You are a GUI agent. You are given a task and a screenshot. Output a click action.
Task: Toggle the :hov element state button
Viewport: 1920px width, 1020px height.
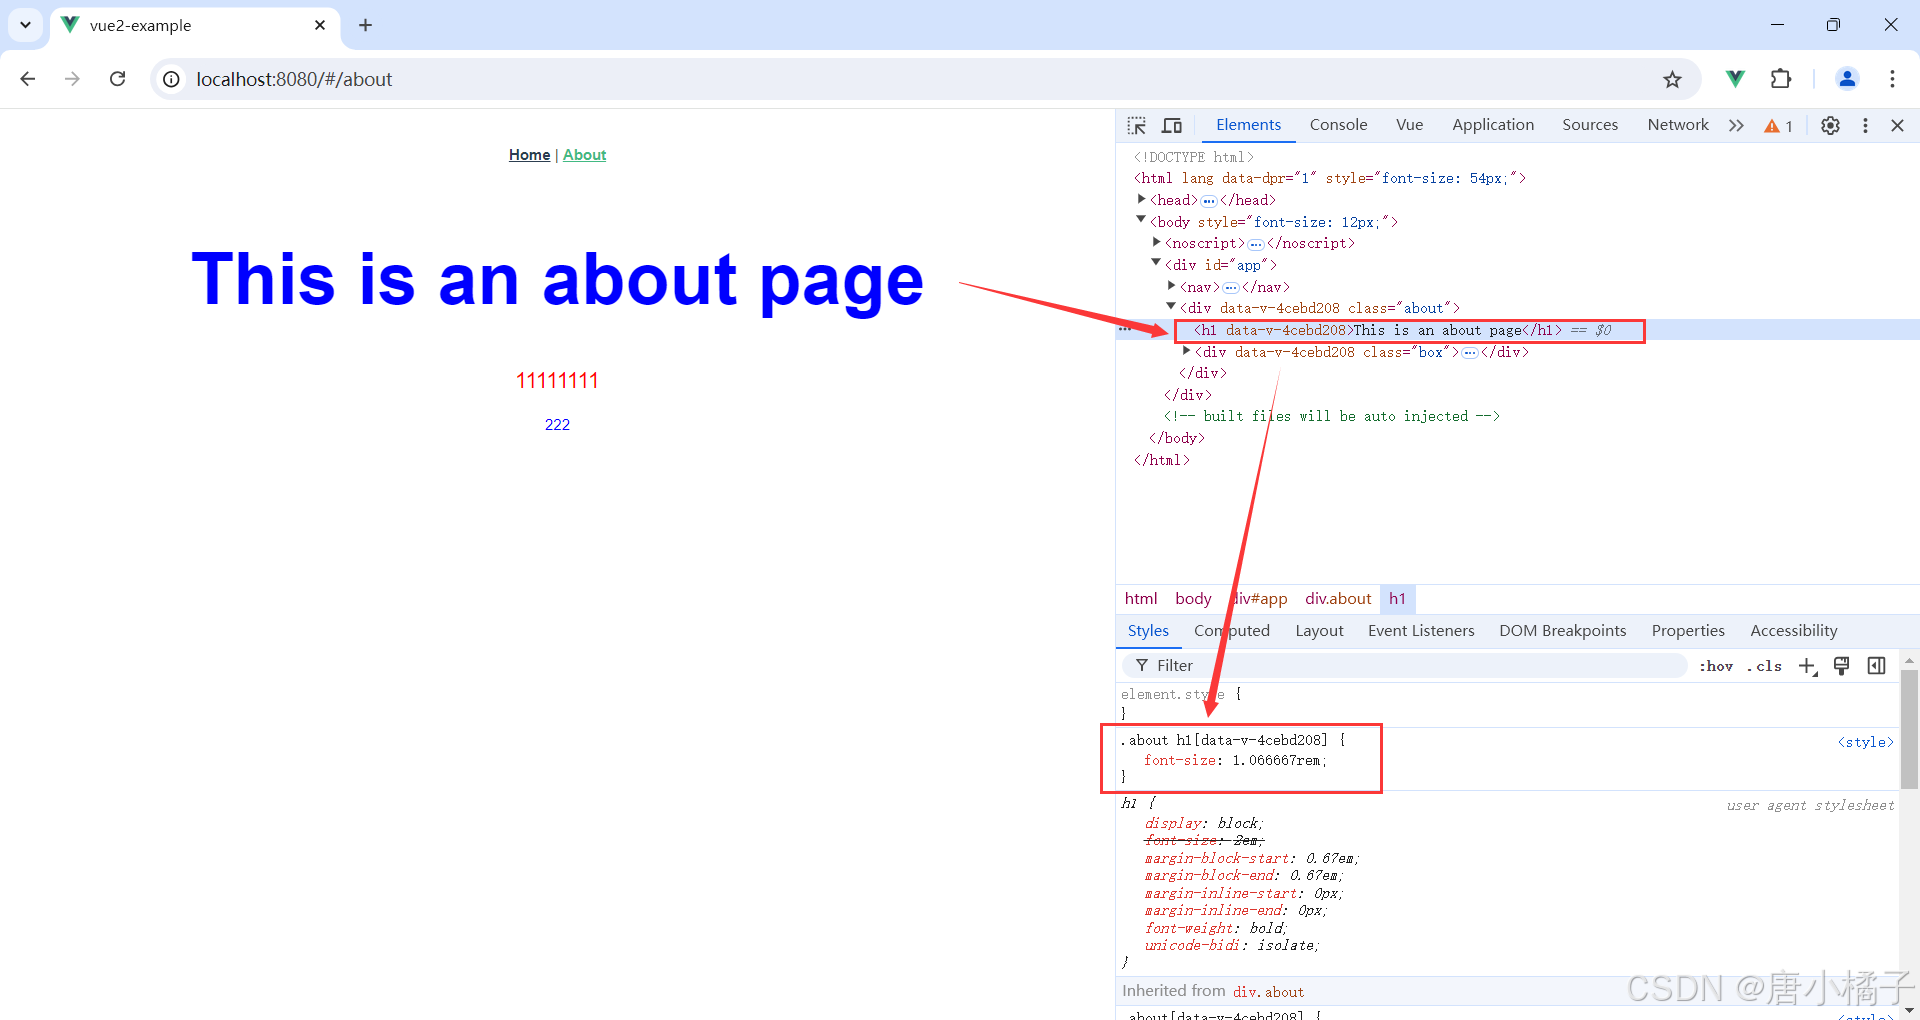pyautogui.click(x=1716, y=666)
